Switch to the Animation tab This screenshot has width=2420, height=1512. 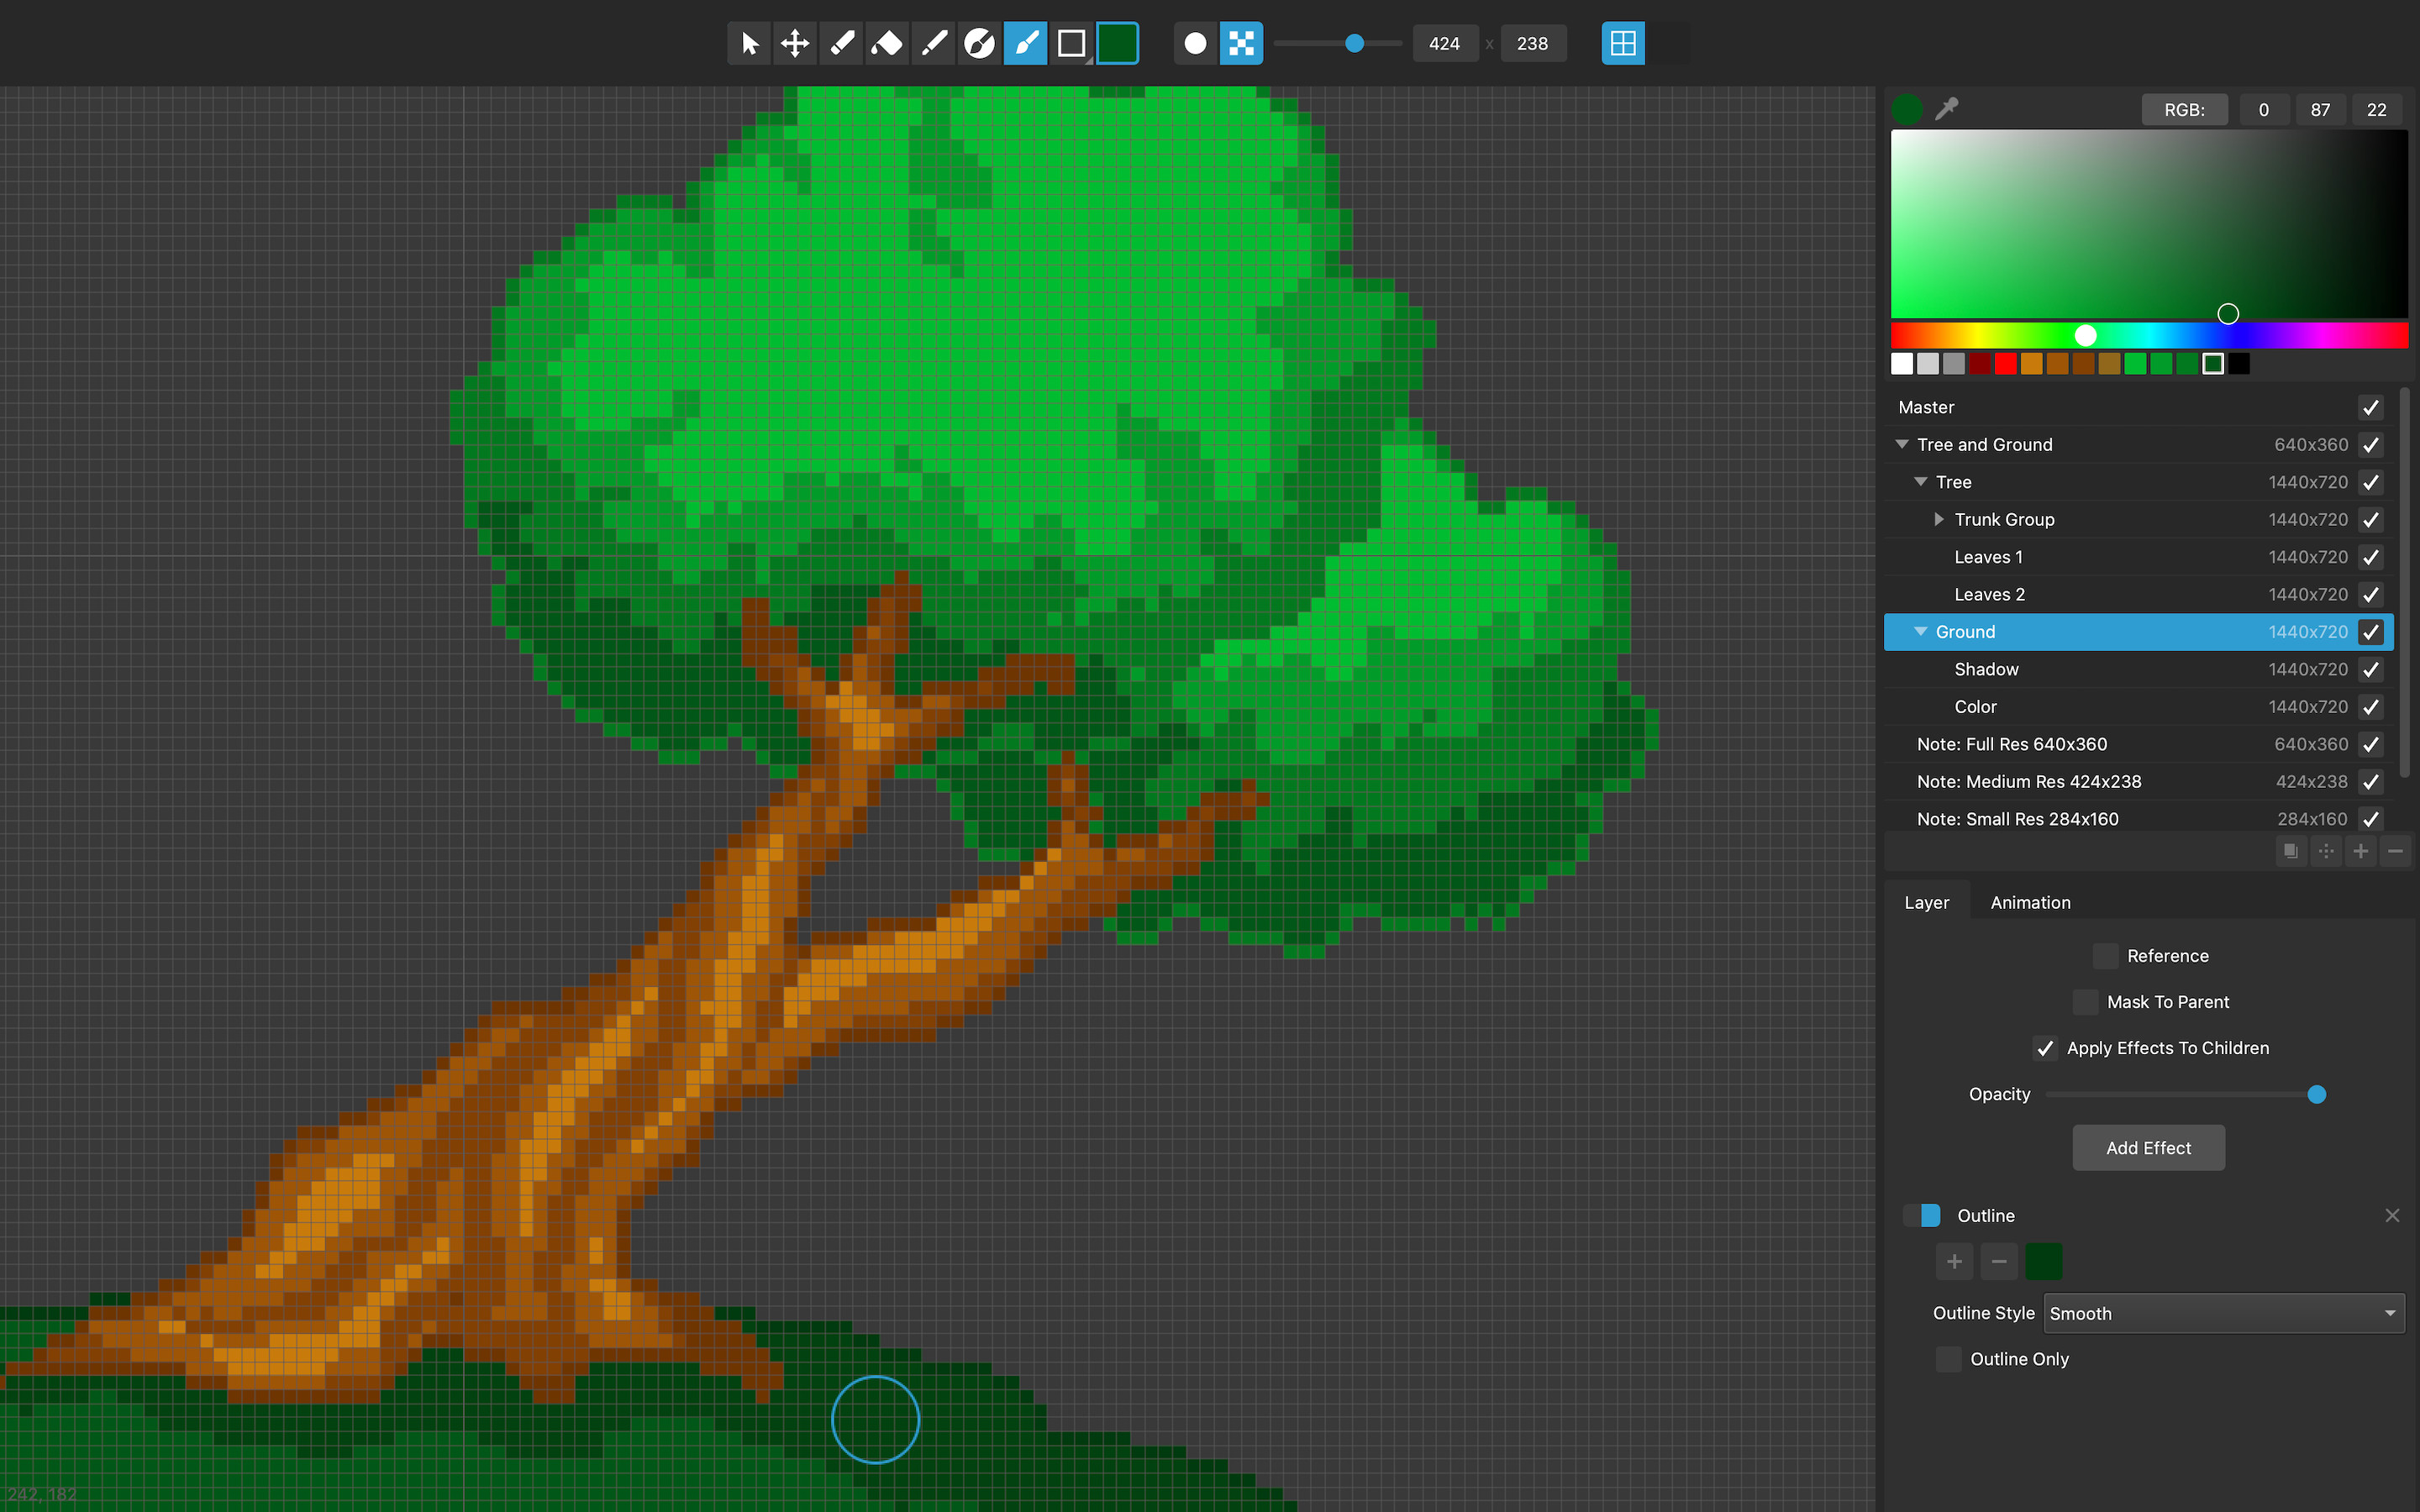2029,901
